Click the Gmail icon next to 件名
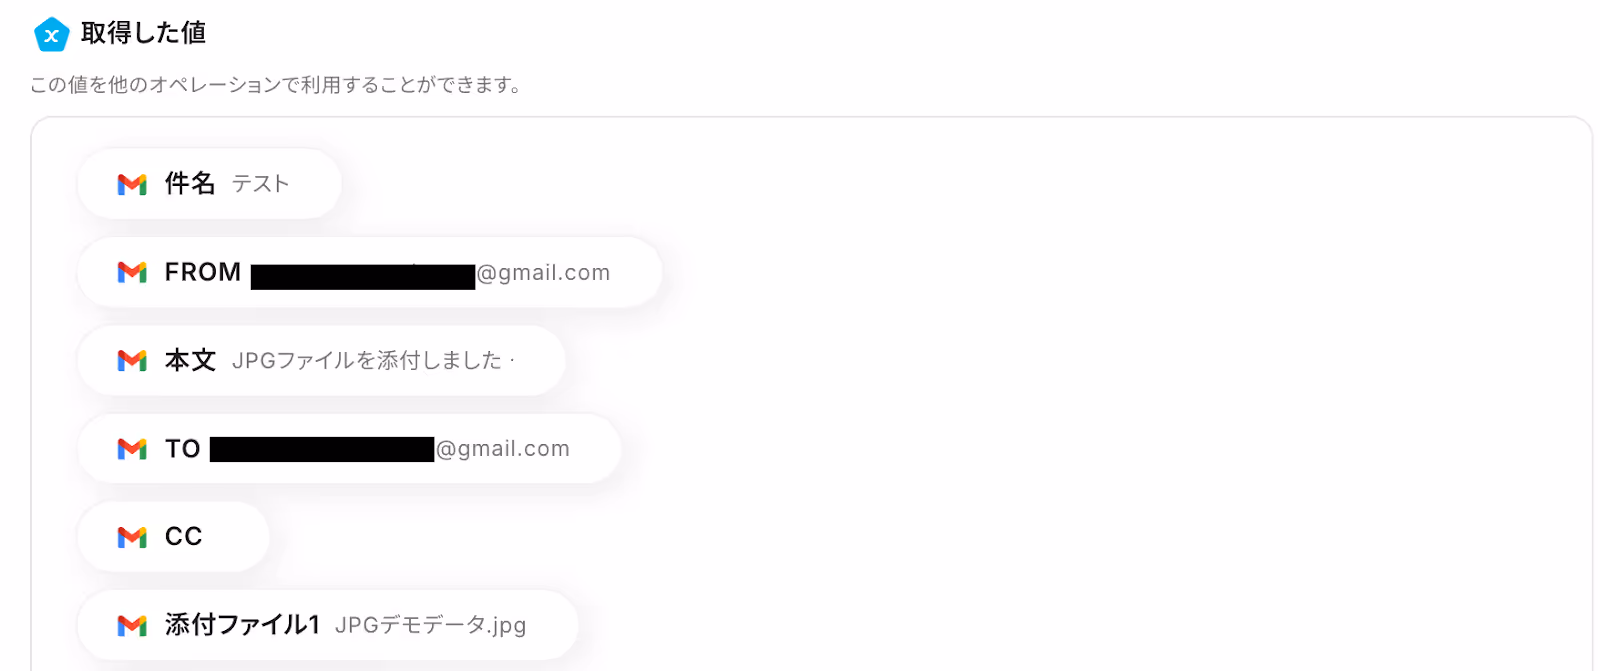This screenshot has height=671, width=1600. [132, 184]
